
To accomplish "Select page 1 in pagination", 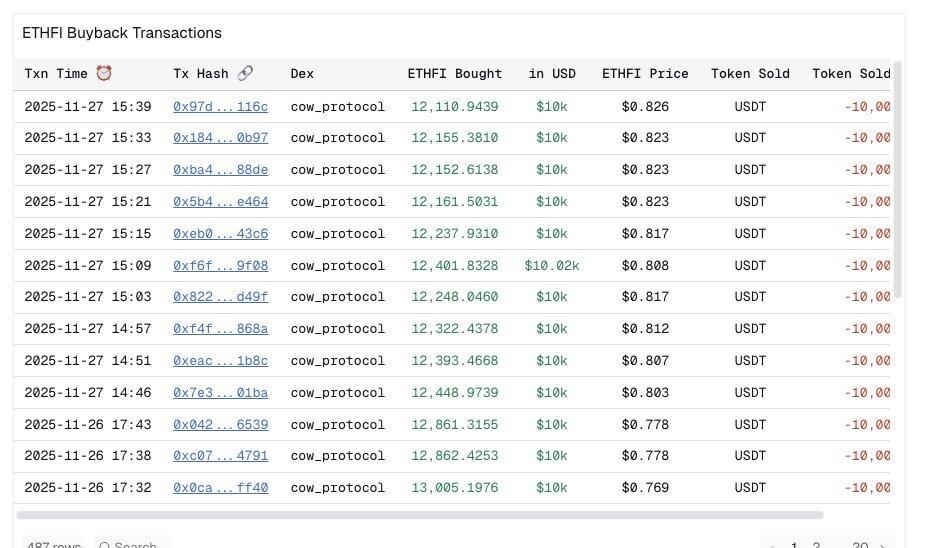I will 795,546.
